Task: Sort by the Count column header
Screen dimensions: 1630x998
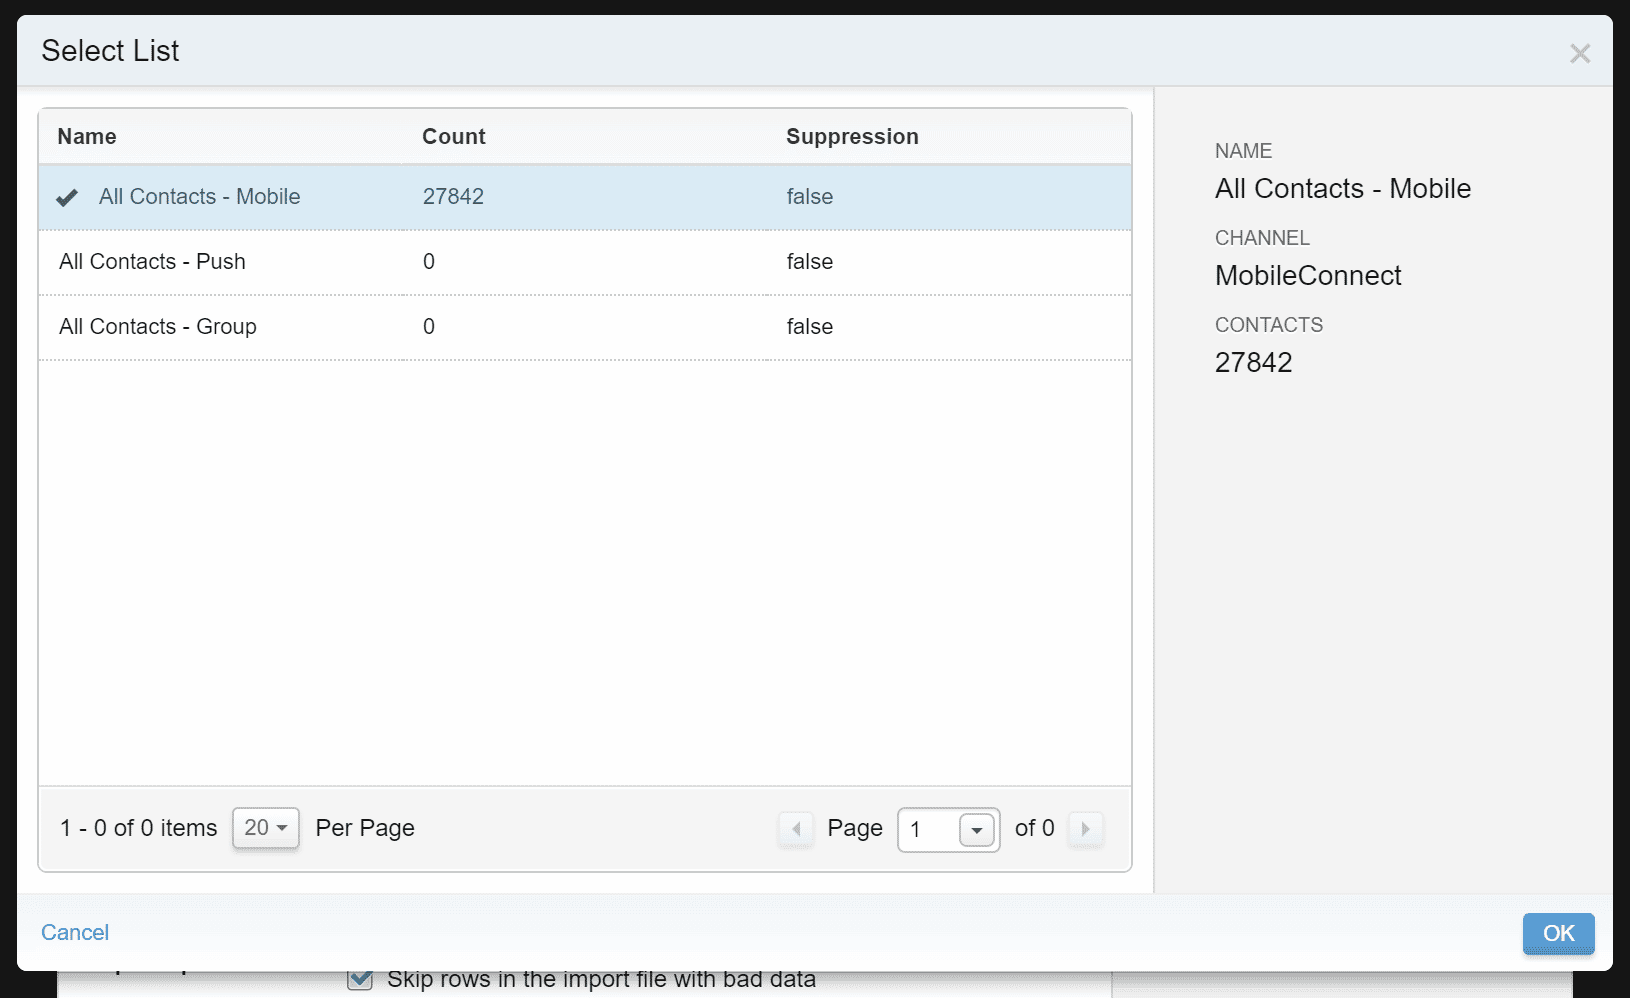Action: click(x=453, y=137)
